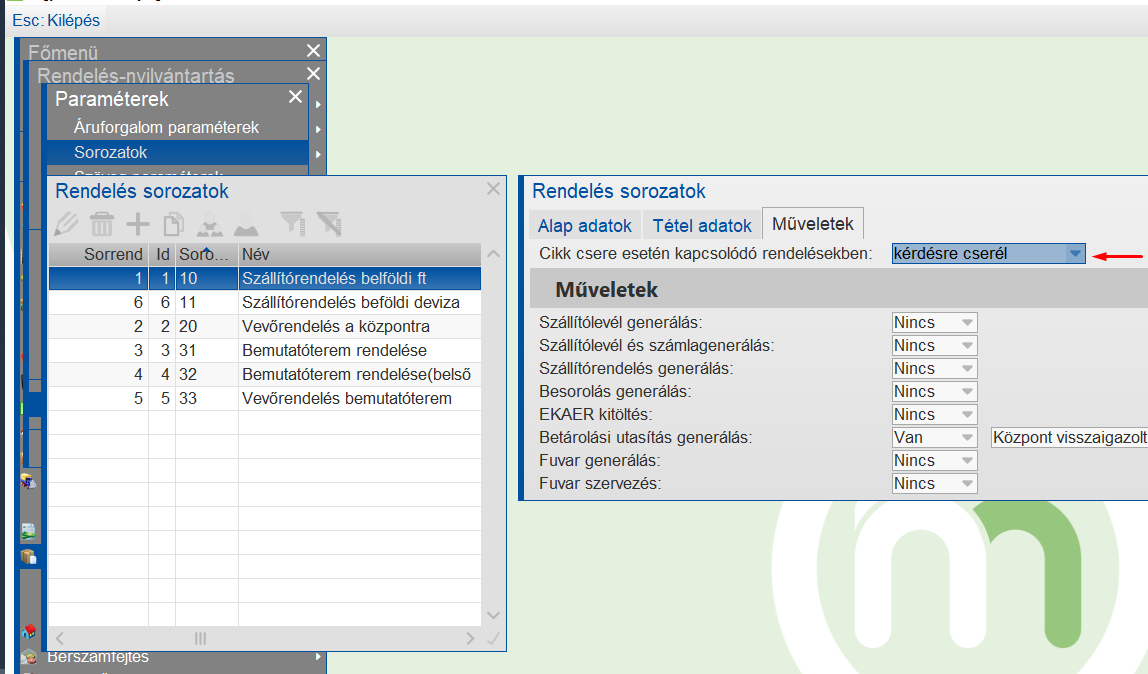This screenshot has width=1148, height=674.
Task: Switch to the Alap adatok tab
Action: pyautogui.click(x=585, y=225)
